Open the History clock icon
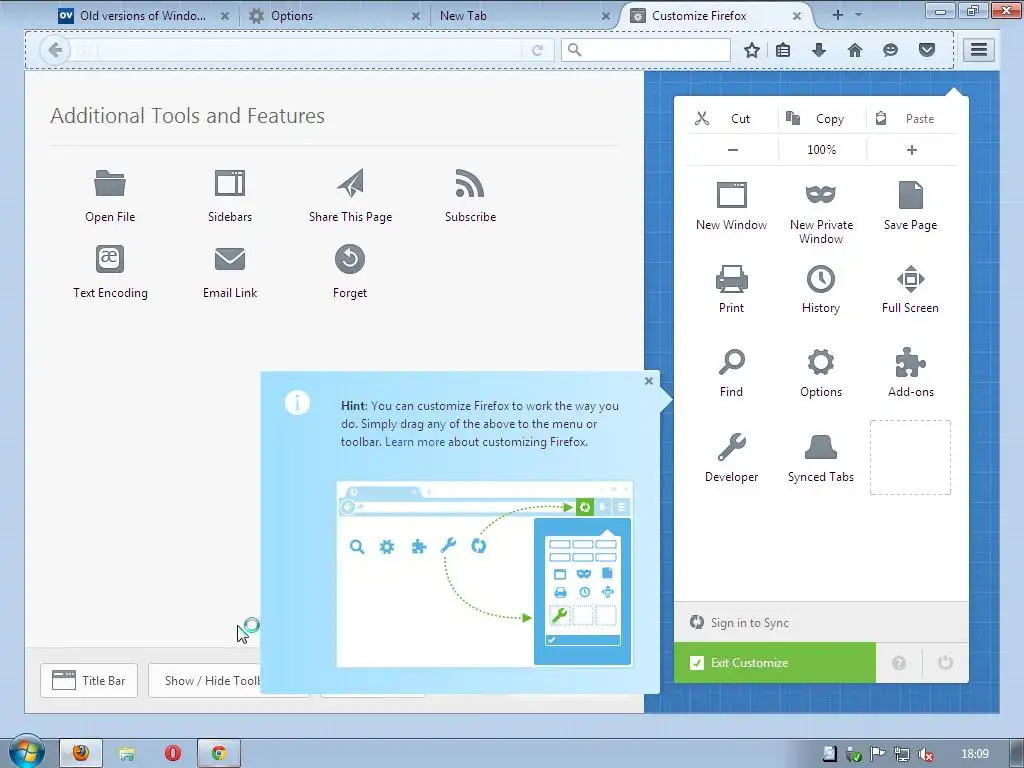Viewport: 1024px width, 768px height. [821, 279]
